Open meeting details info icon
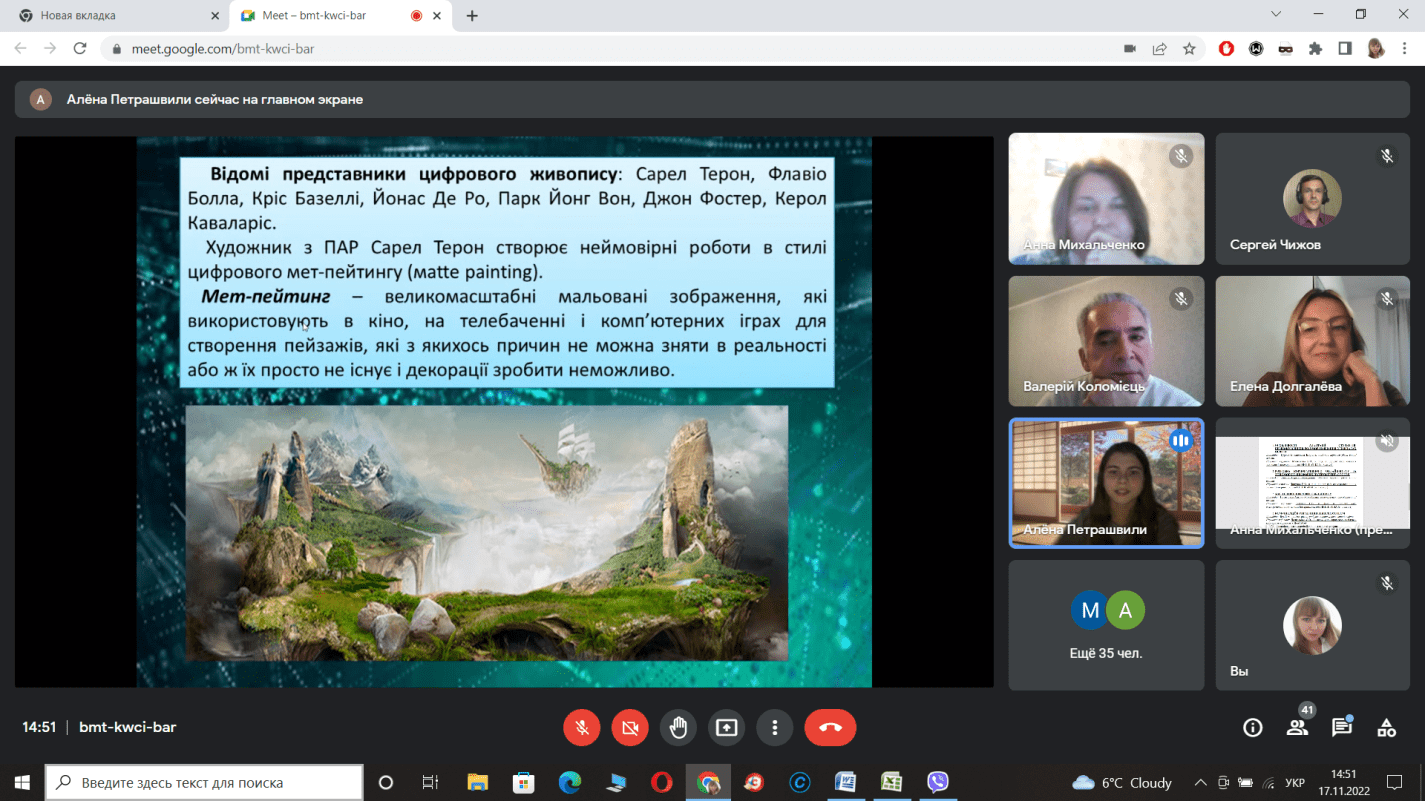 (1252, 728)
